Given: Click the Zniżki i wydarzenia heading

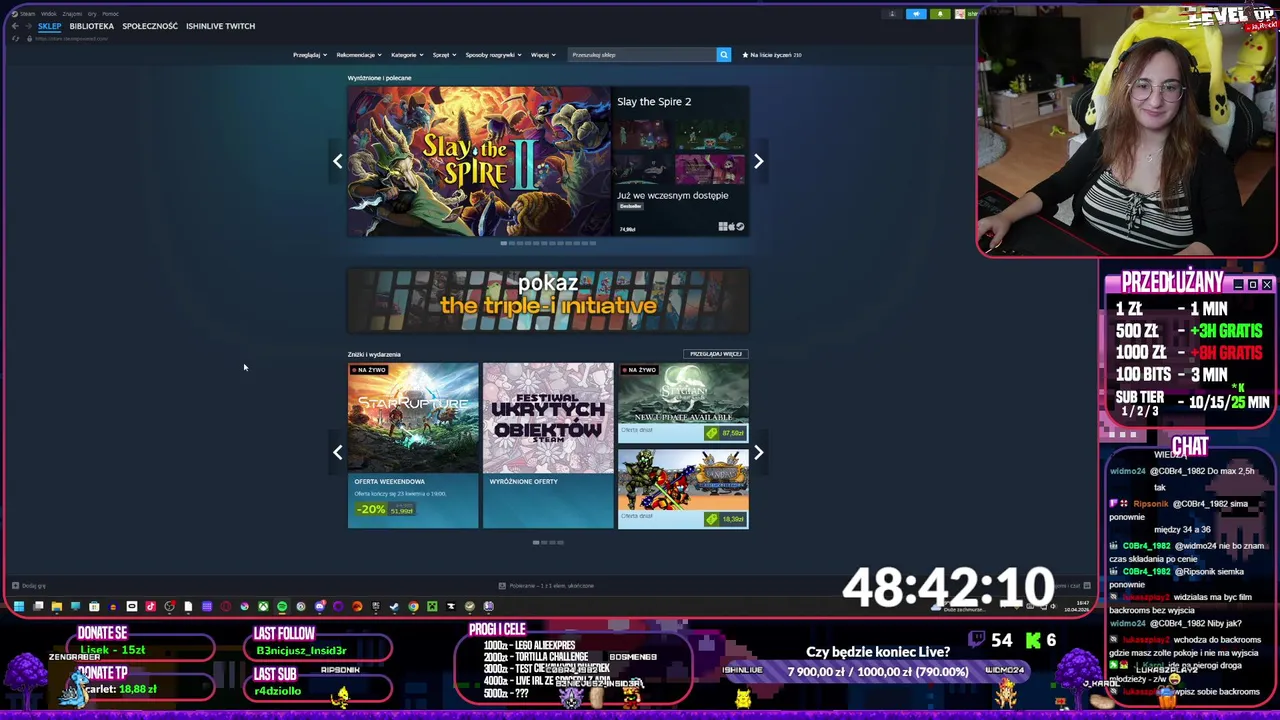Looking at the screenshot, I should (x=374, y=354).
